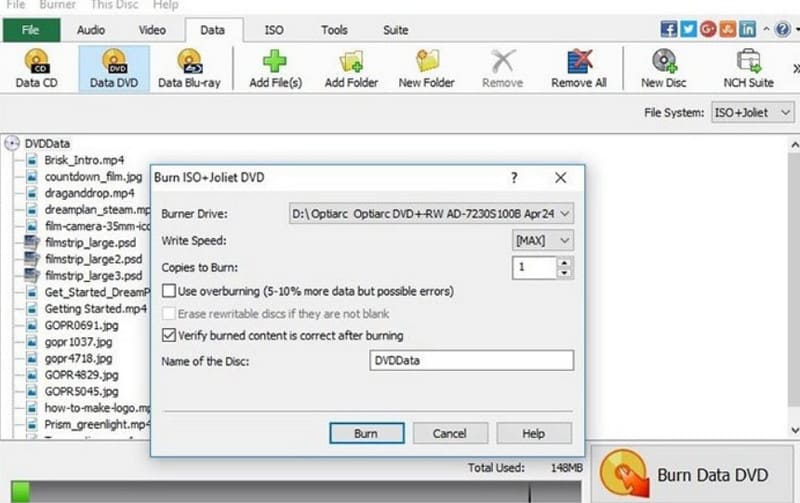Image resolution: width=800 pixels, height=503 pixels.
Task: Enable the Use overburning checkbox
Action: [169, 291]
